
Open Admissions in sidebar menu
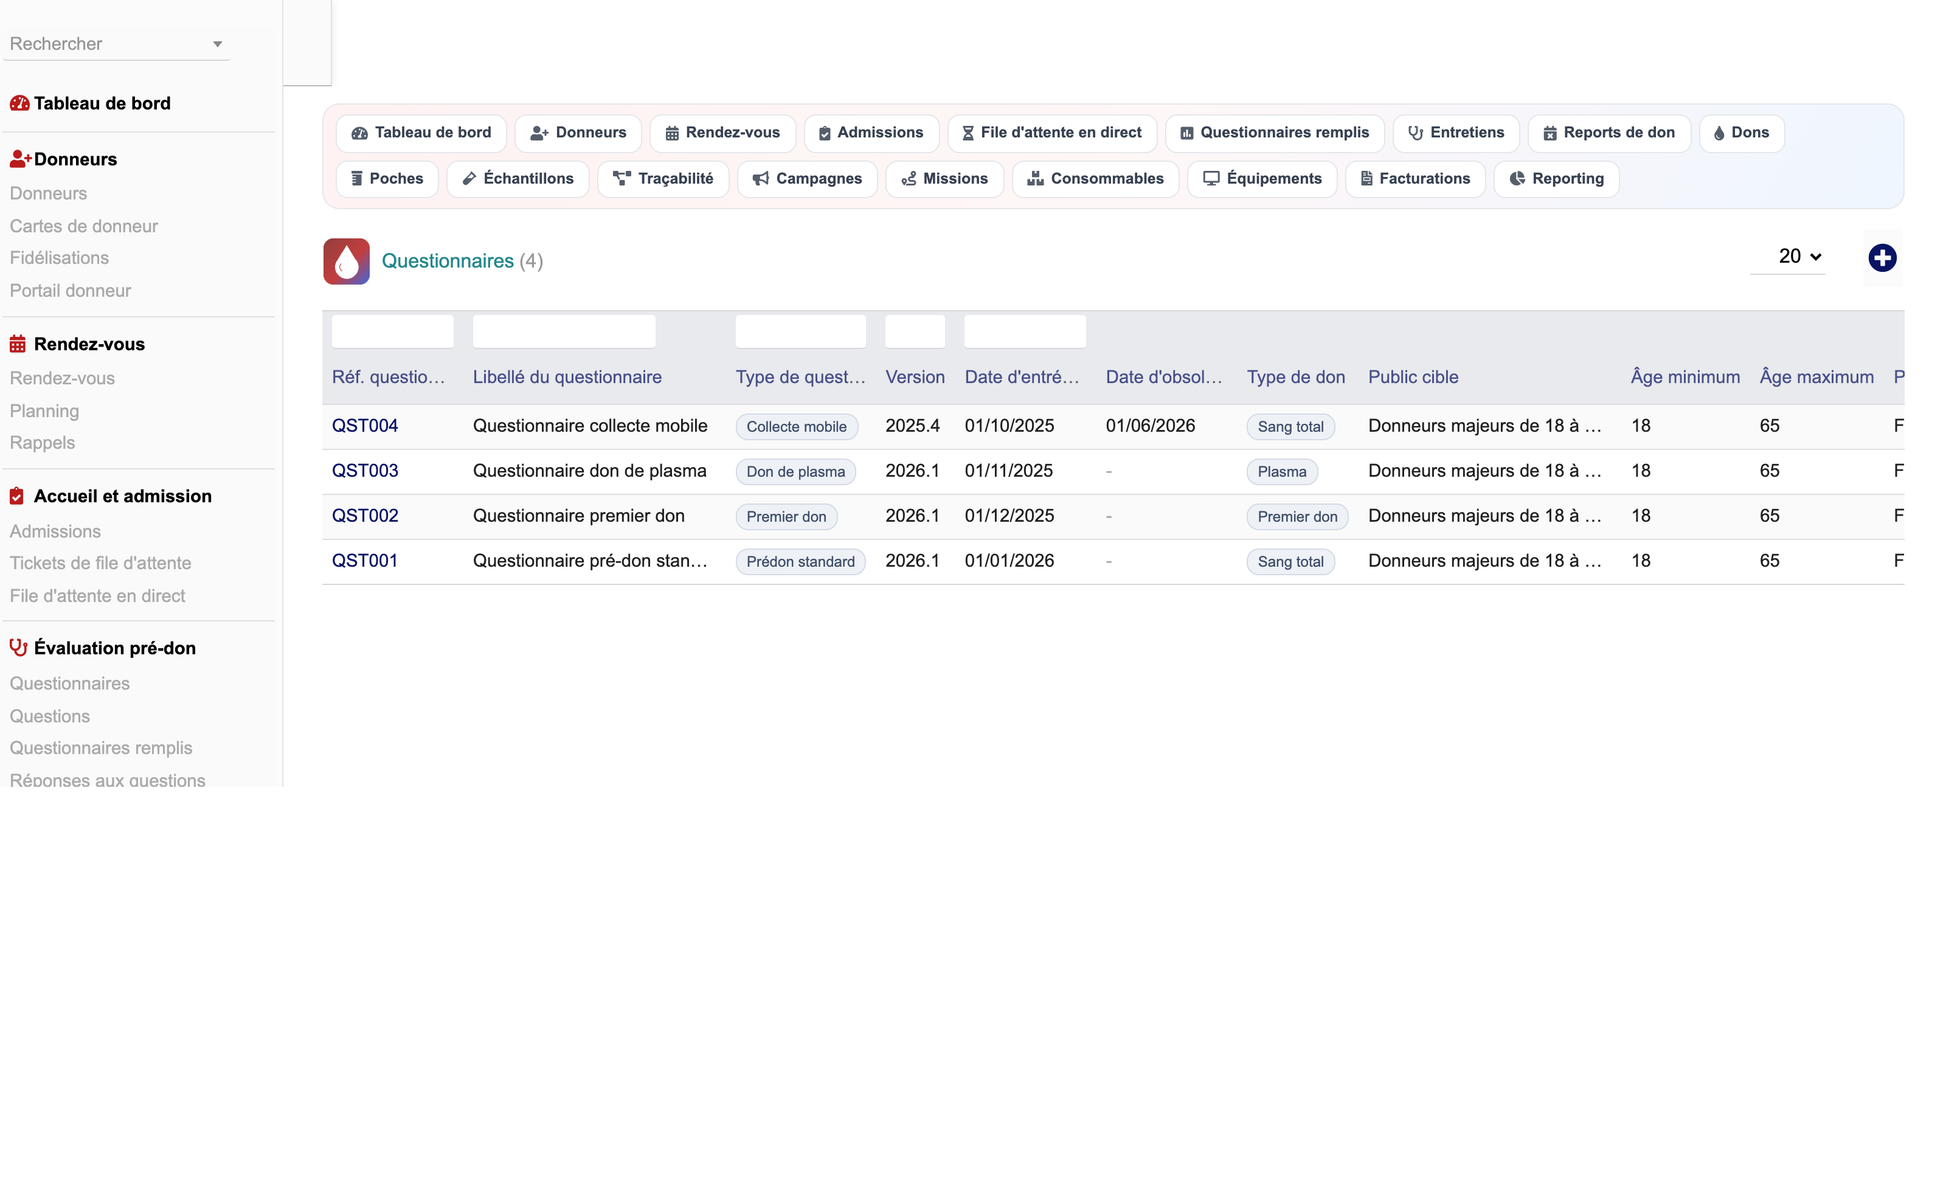coord(55,531)
